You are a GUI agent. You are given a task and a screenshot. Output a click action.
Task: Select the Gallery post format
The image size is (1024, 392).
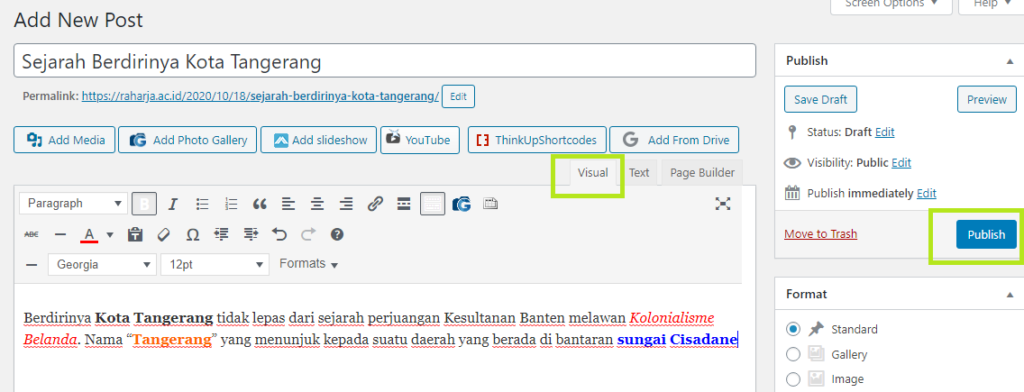click(793, 354)
